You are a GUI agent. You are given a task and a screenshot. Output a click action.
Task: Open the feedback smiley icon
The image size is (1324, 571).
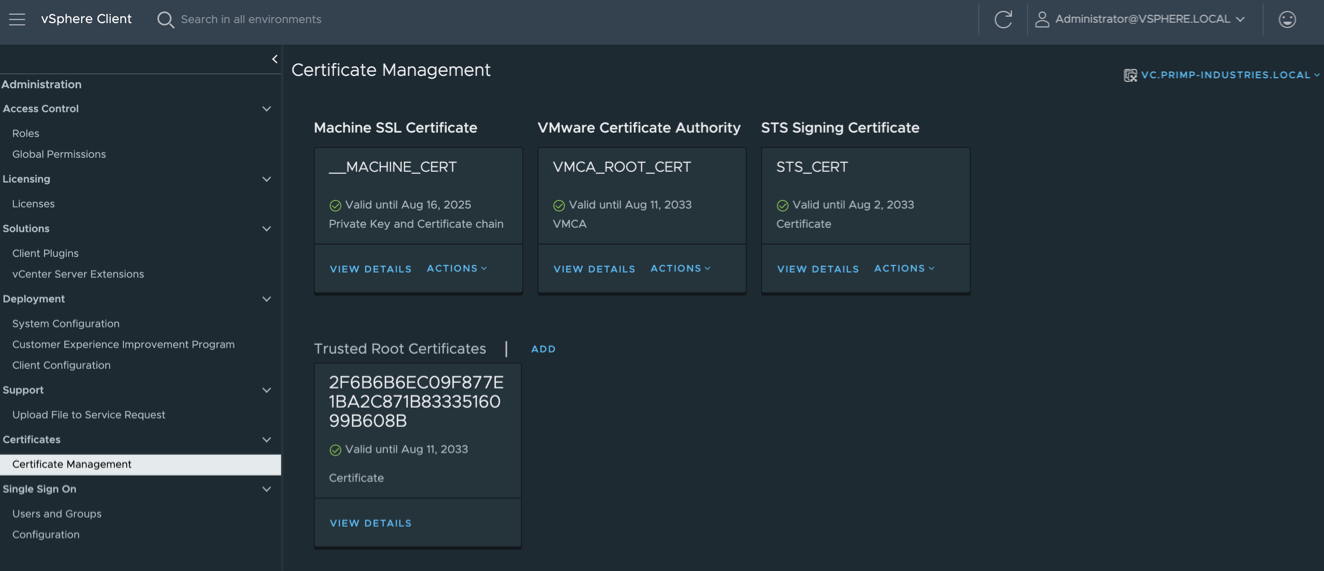(x=1287, y=19)
